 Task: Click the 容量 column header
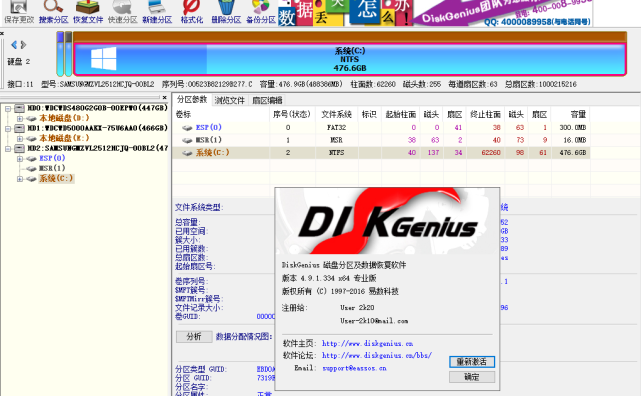pos(570,114)
